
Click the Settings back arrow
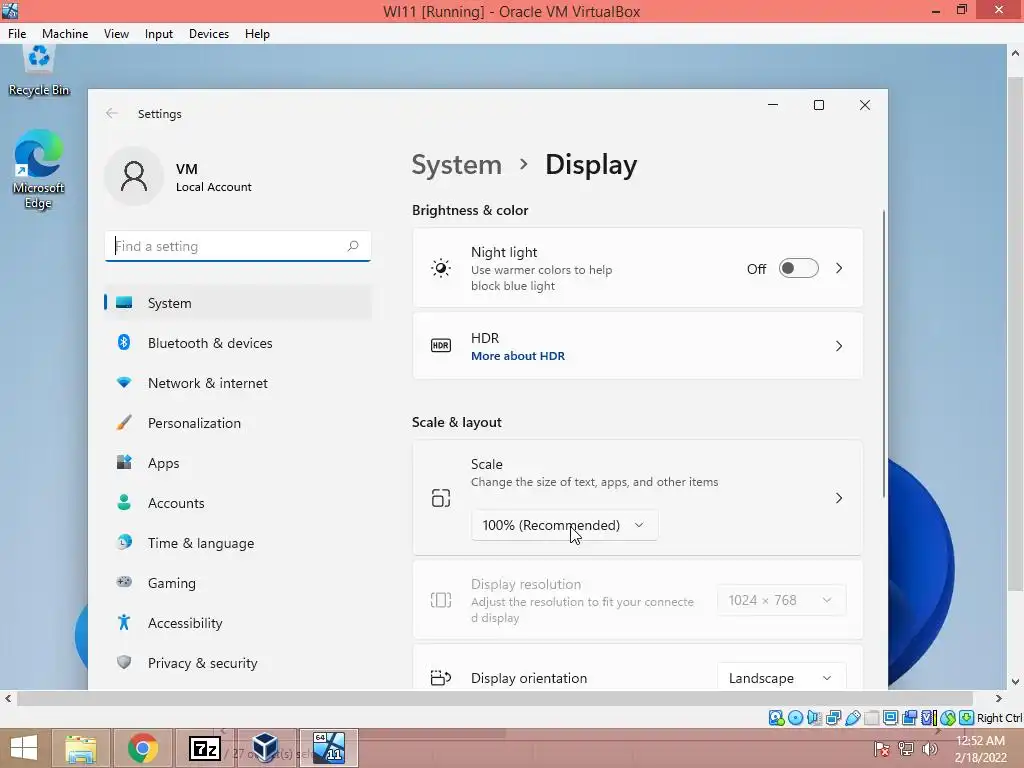coord(112,114)
